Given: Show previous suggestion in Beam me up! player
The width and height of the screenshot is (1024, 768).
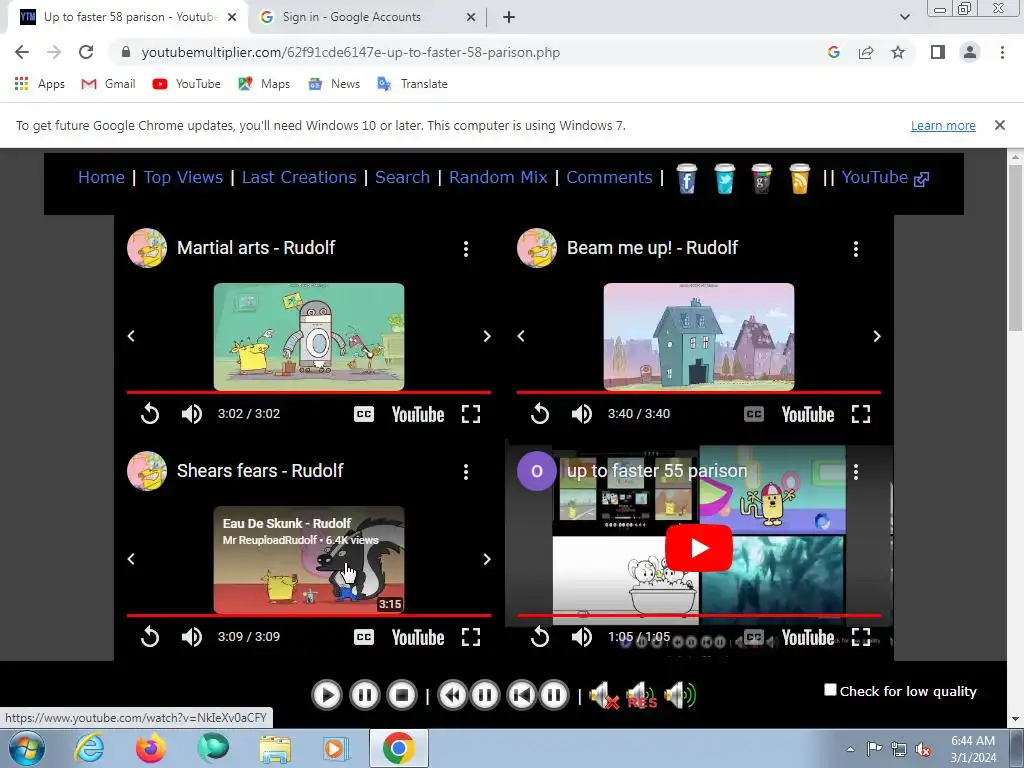Looking at the screenshot, I should pos(521,336).
